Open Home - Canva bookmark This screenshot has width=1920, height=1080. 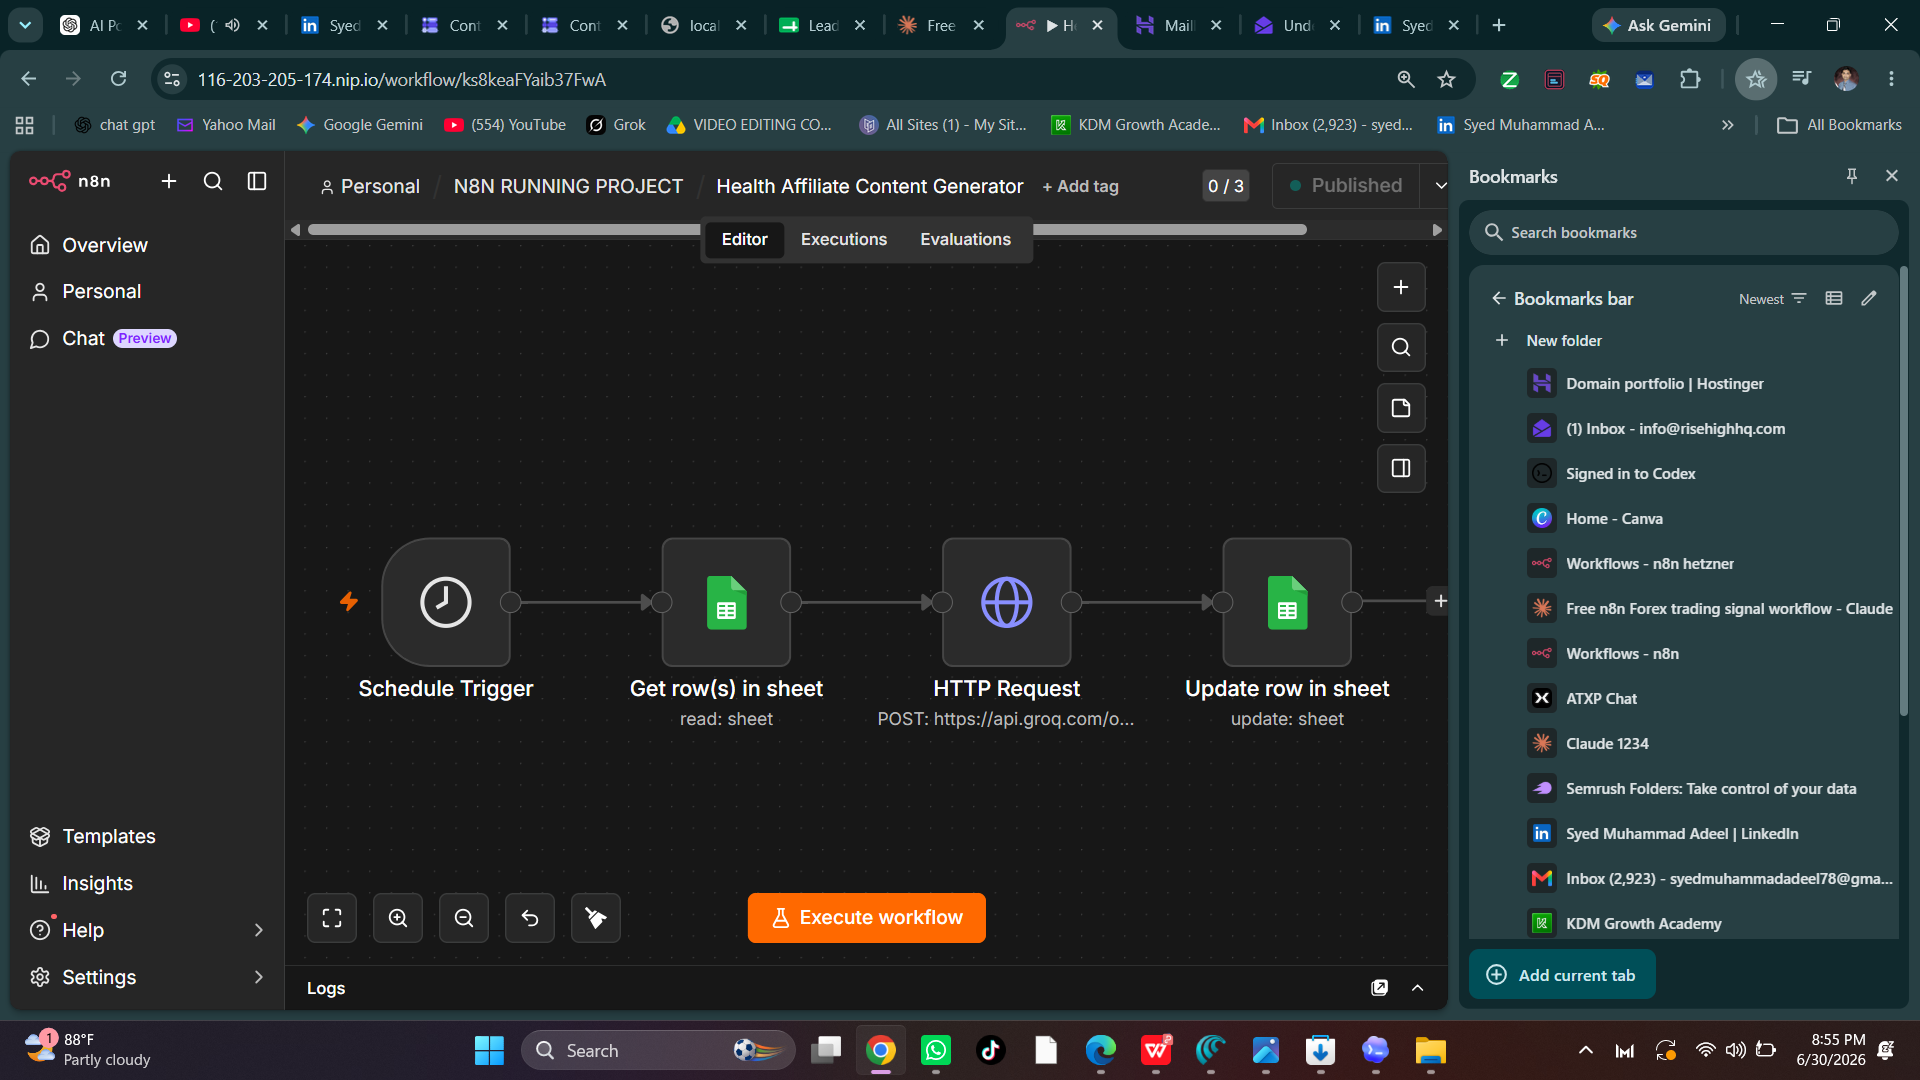click(1614, 519)
